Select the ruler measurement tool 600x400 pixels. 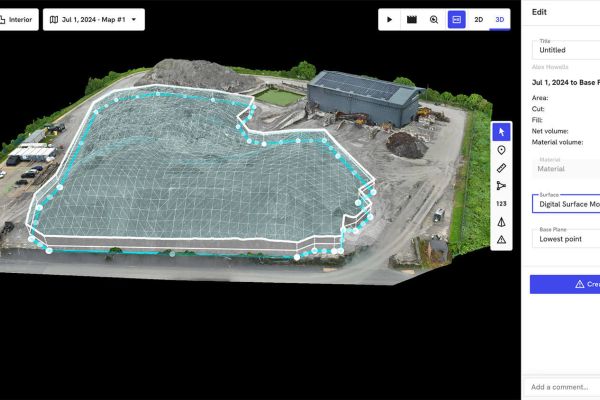pos(501,168)
